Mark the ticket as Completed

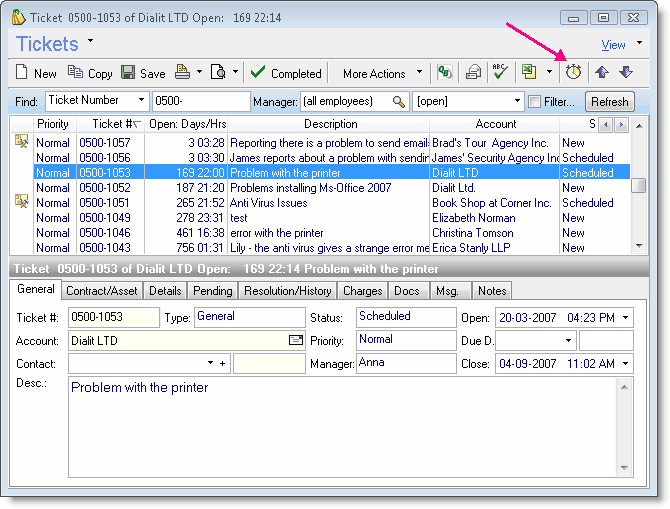pyautogui.click(x=286, y=73)
